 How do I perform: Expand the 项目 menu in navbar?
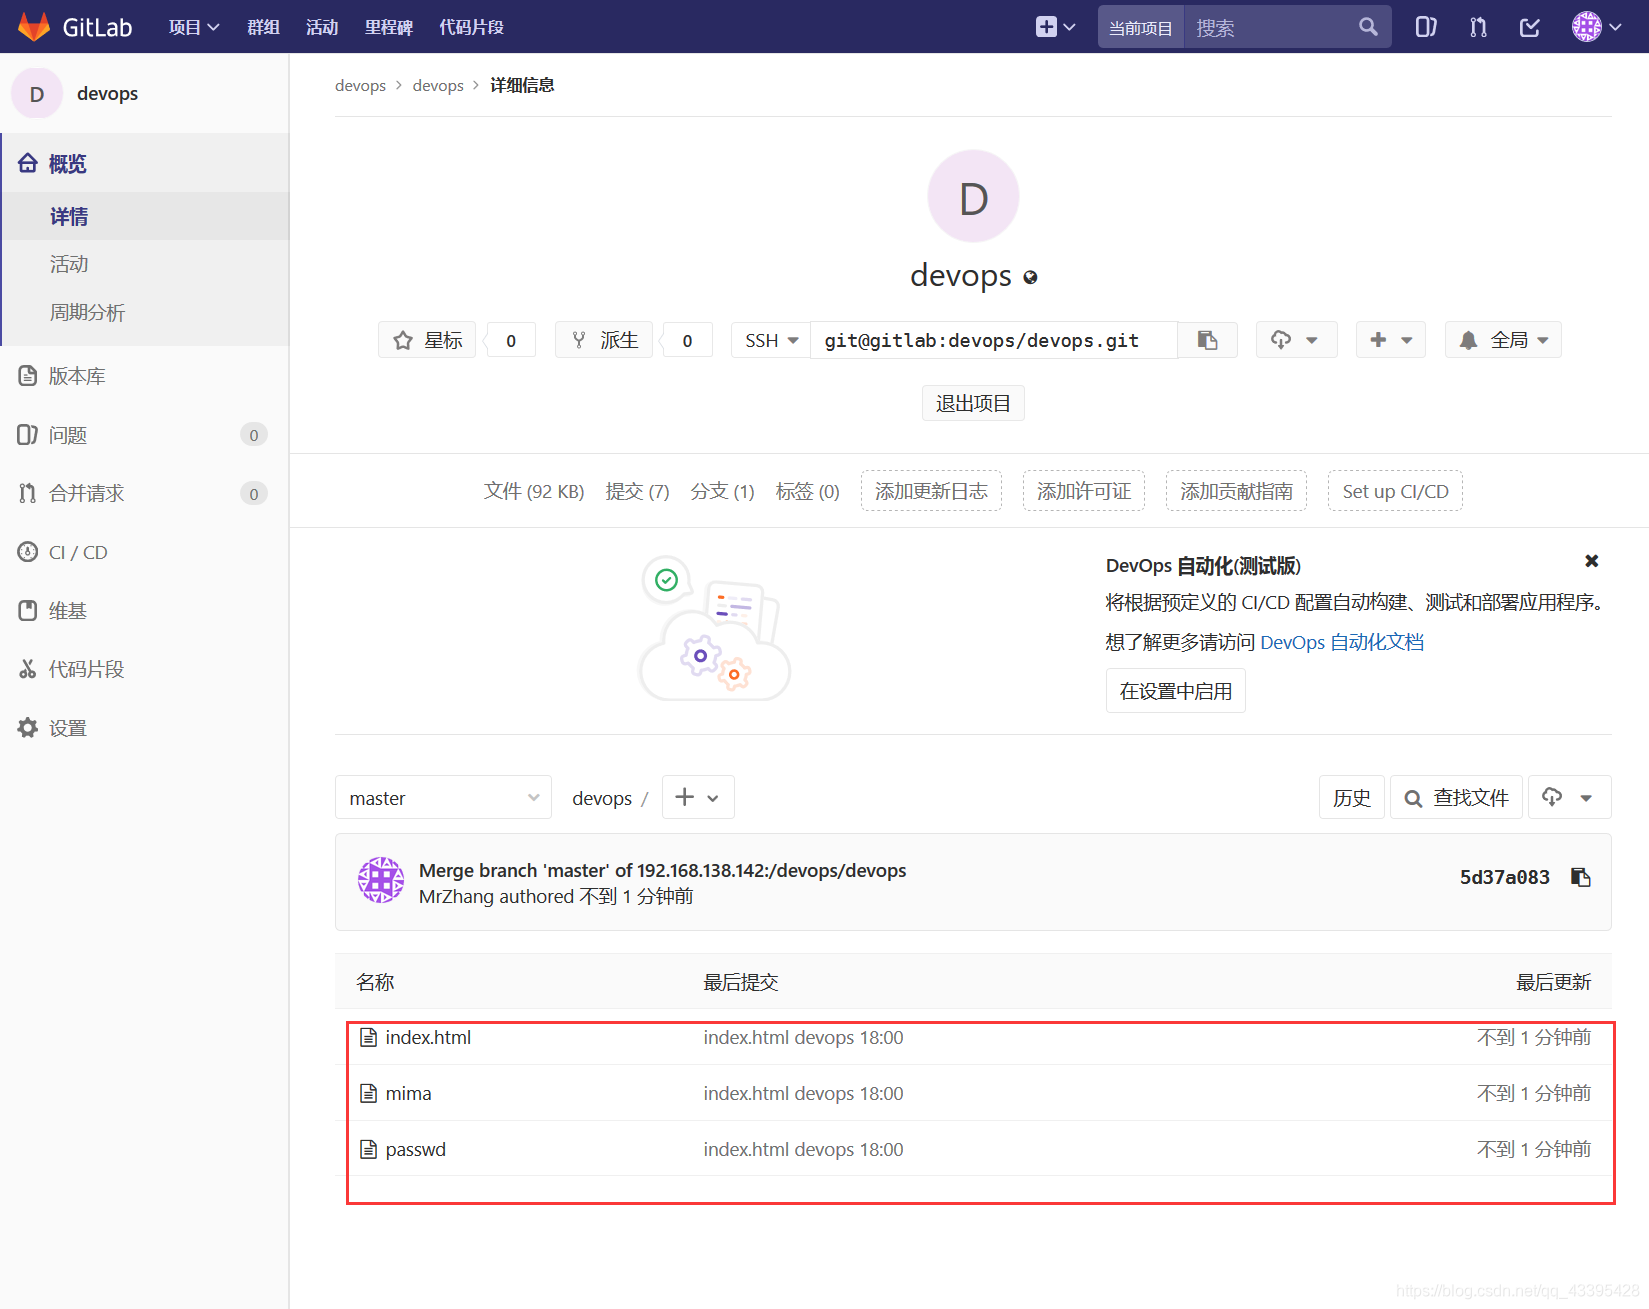[194, 27]
